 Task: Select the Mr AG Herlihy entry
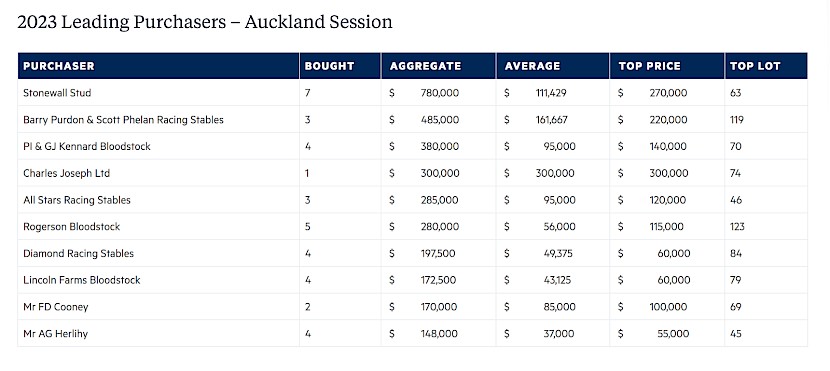tap(56, 334)
